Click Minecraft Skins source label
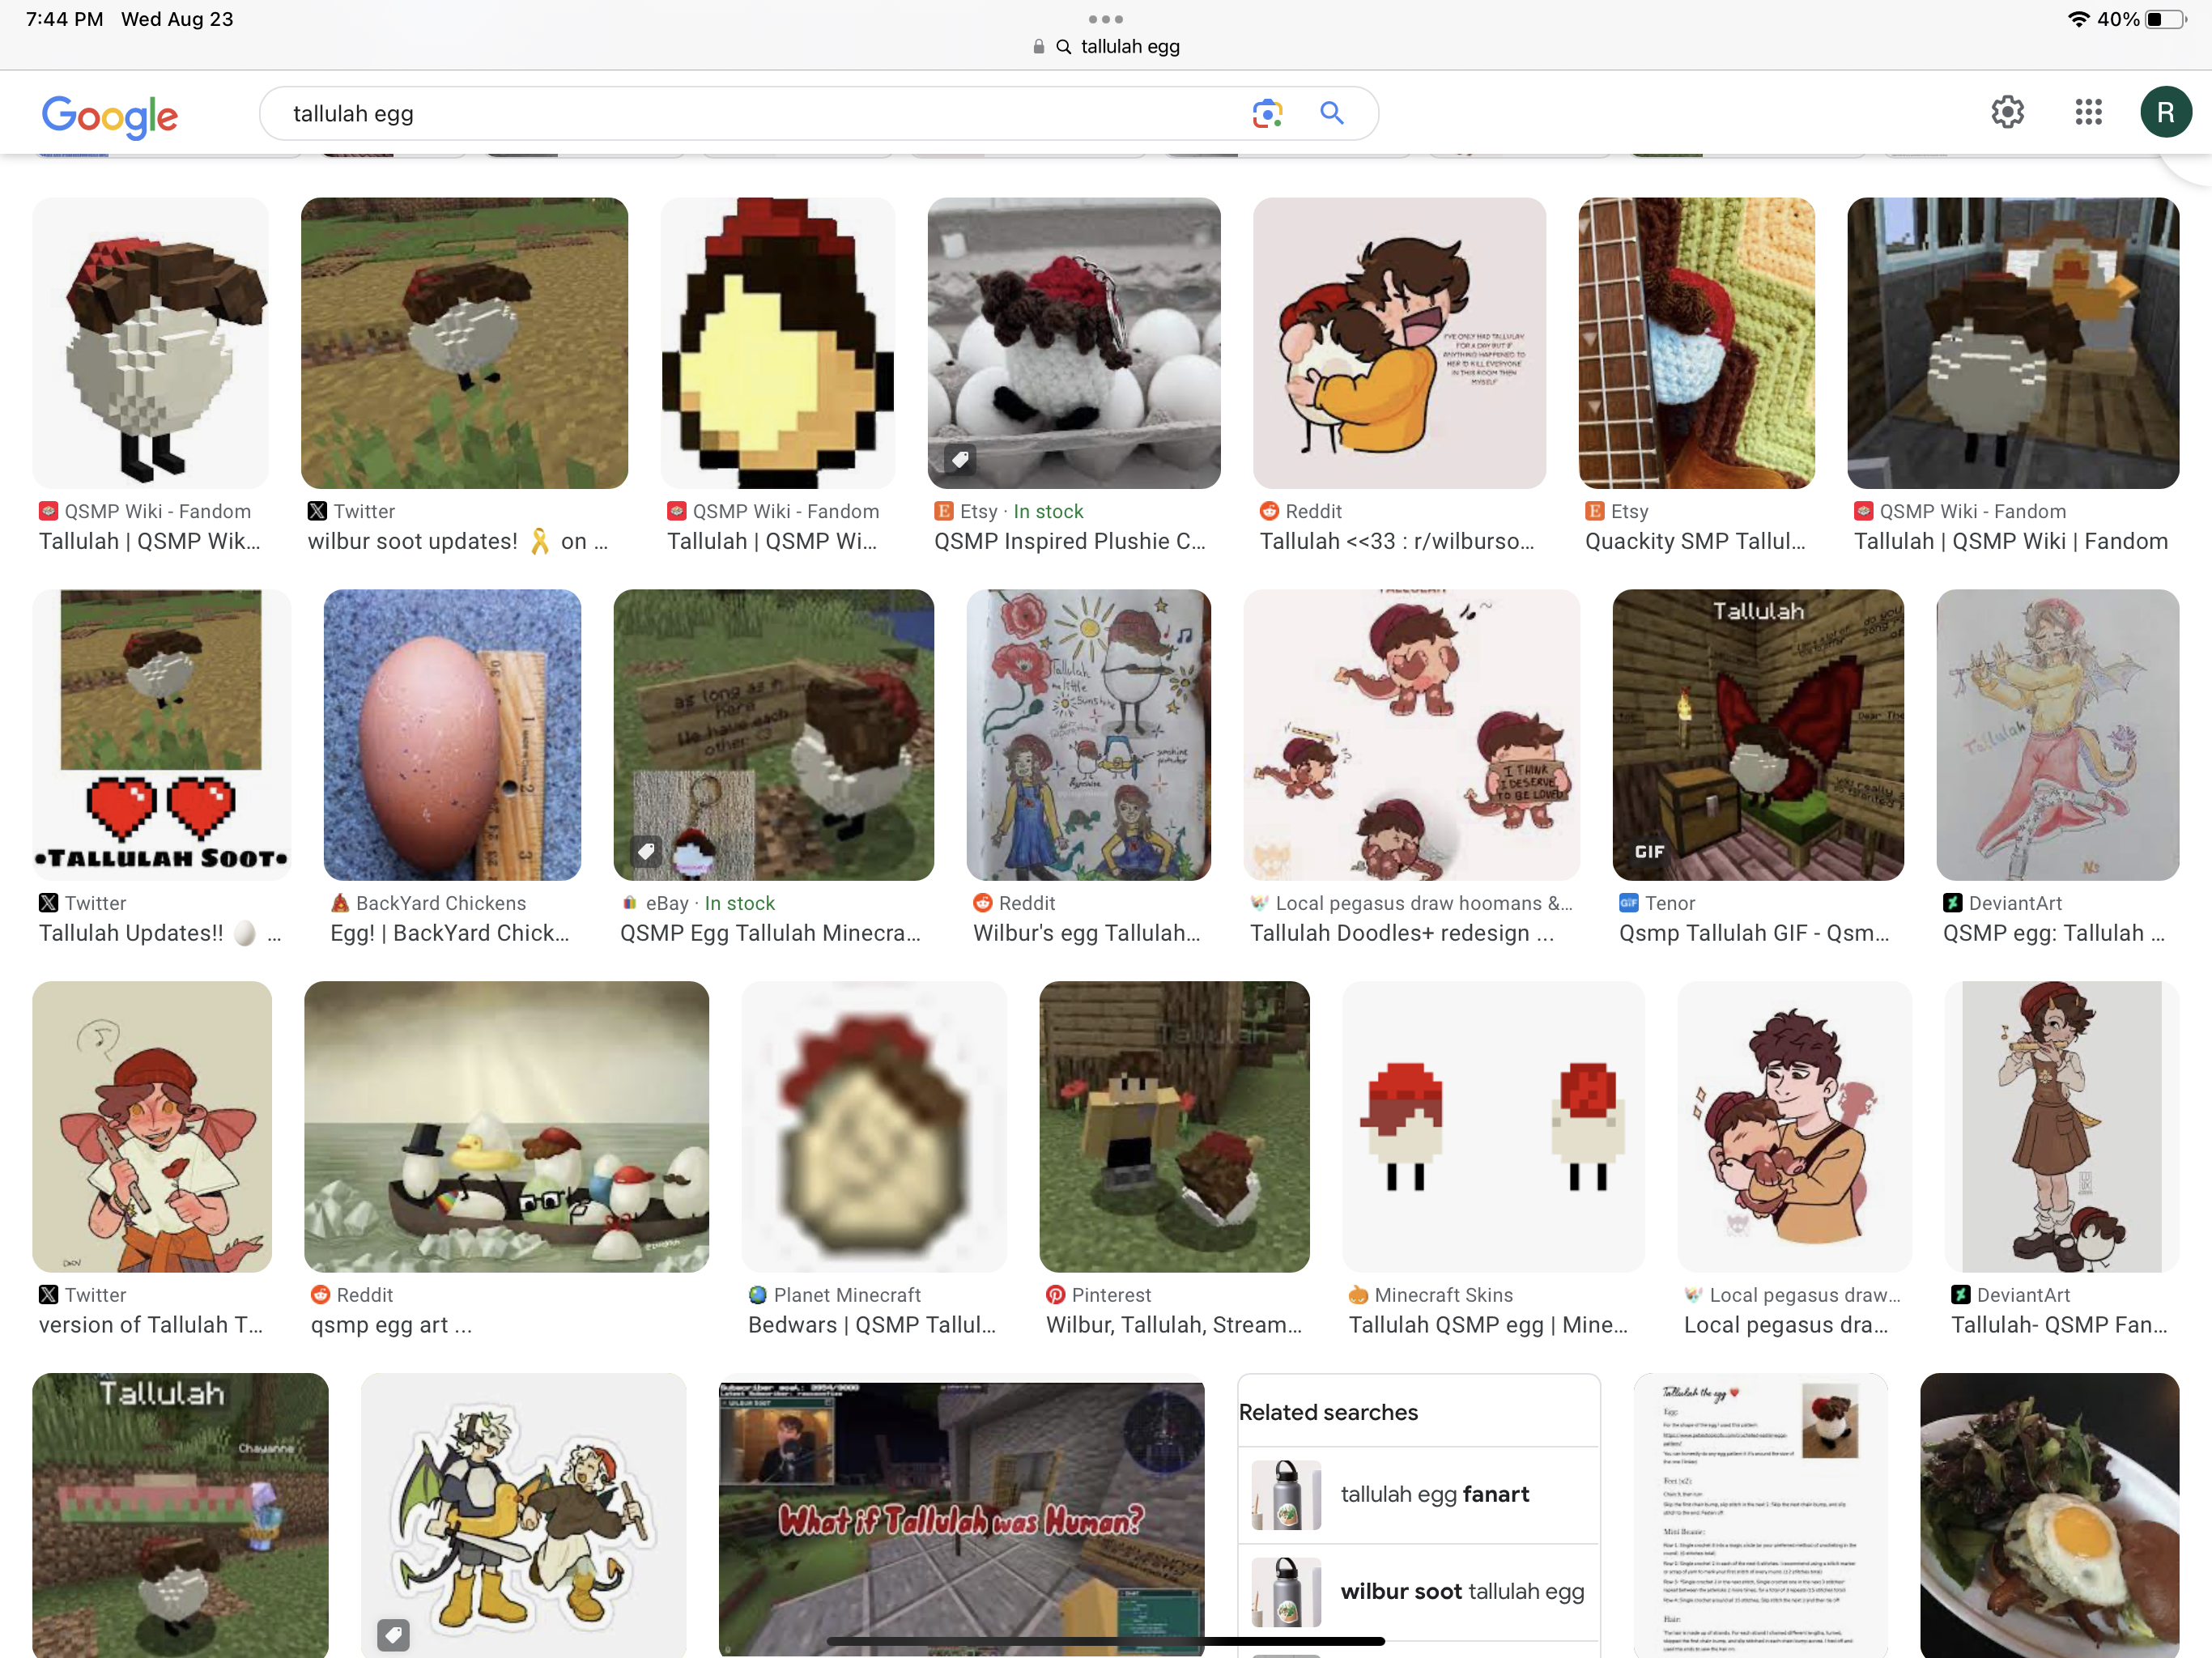 tap(1443, 1295)
